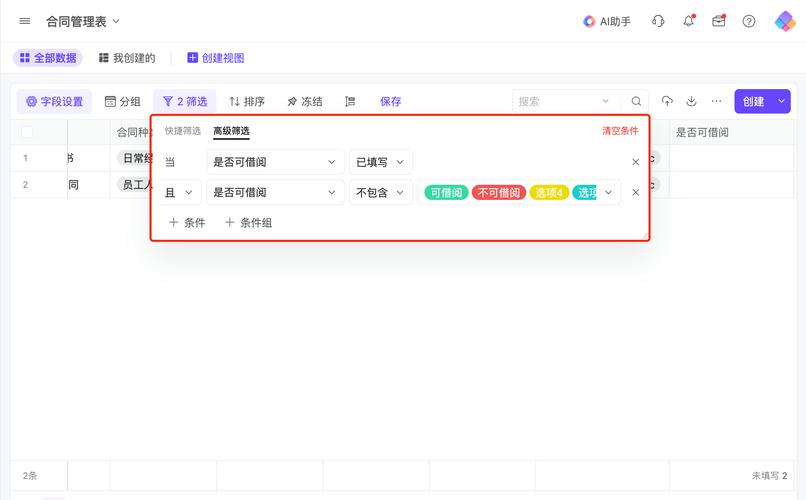Switch to the 高级筛选 tab
The height and width of the screenshot is (500, 806).
(231, 131)
